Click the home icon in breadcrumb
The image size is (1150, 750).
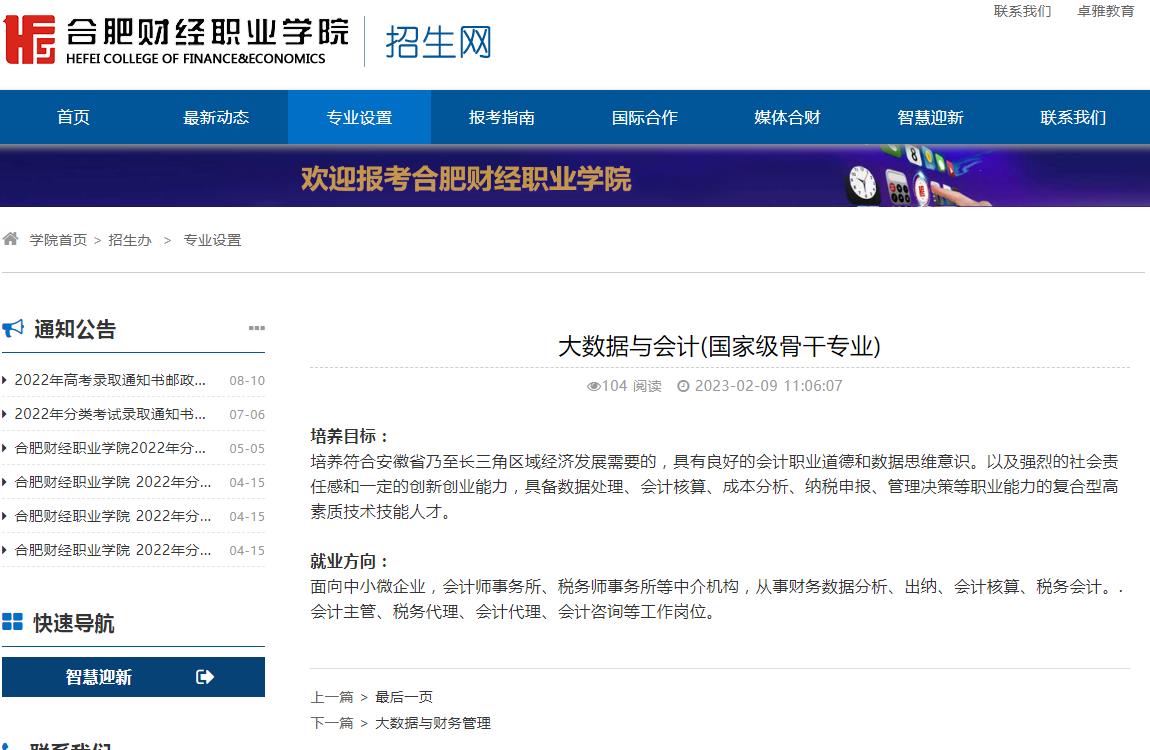10,239
